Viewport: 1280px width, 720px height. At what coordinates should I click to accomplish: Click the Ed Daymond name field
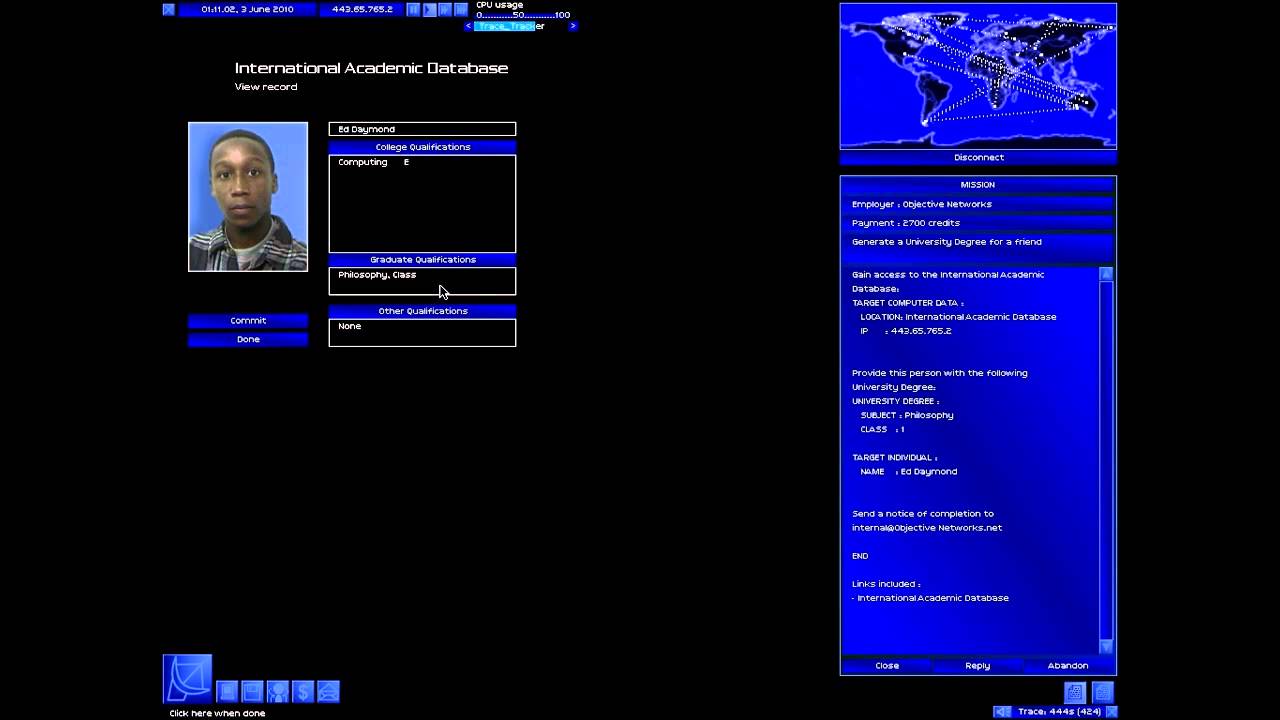pos(422,129)
